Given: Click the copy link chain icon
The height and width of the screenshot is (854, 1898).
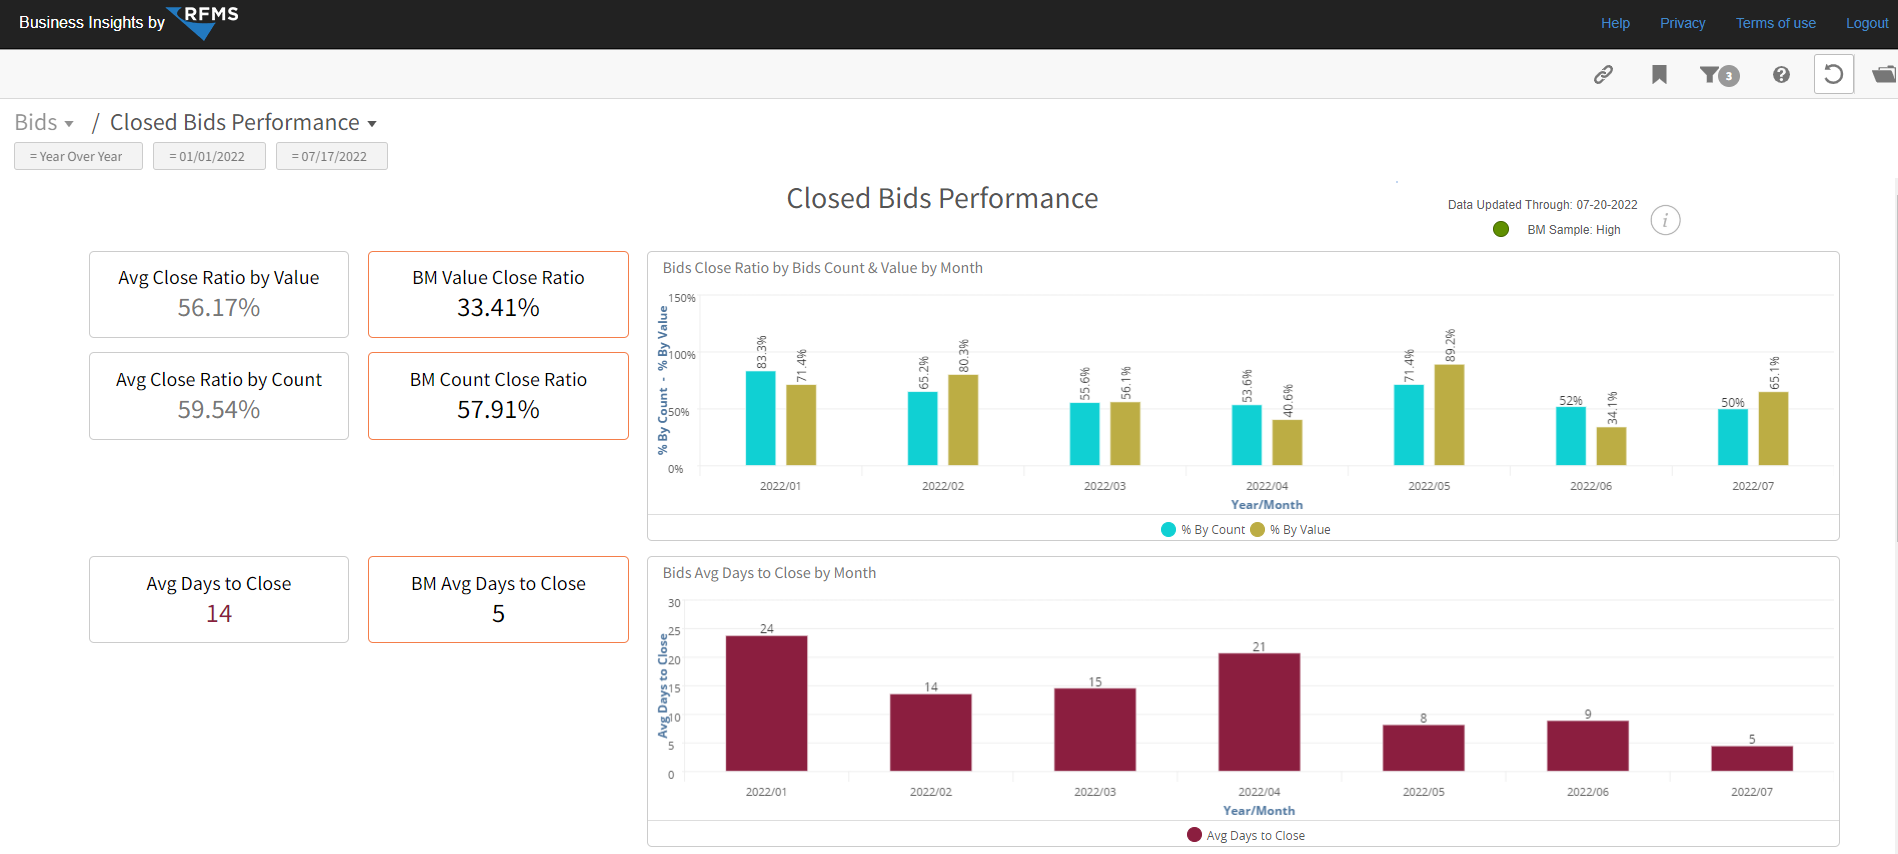Looking at the screenshot, I should pyautogui.click(x=1603, y=74).
